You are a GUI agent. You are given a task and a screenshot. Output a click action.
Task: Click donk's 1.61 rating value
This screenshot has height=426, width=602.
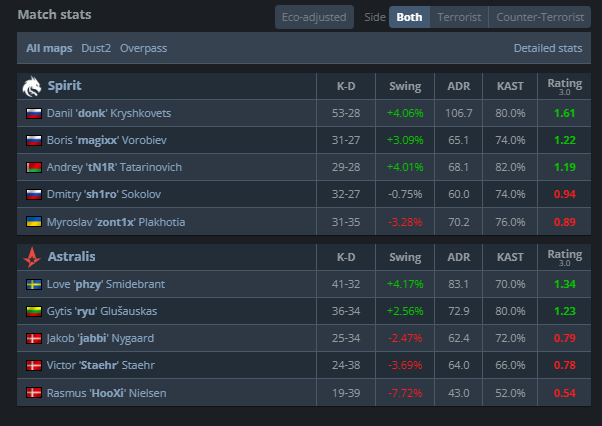(564, 113)
